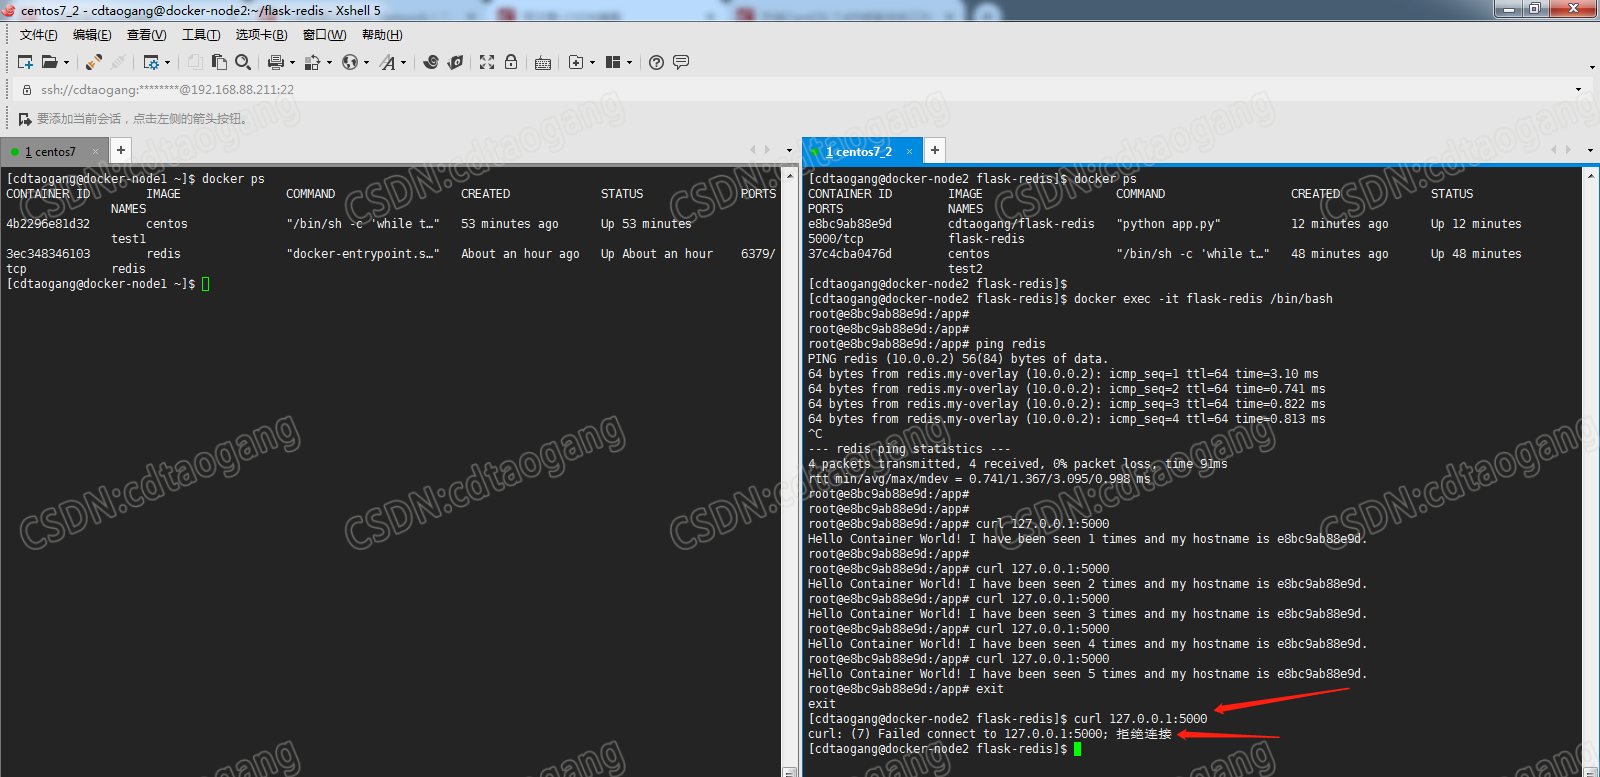1600x777 pixels.
Task: Add new tab beside centos7_2
Action: pyautogui.click(x=934, y=150)
